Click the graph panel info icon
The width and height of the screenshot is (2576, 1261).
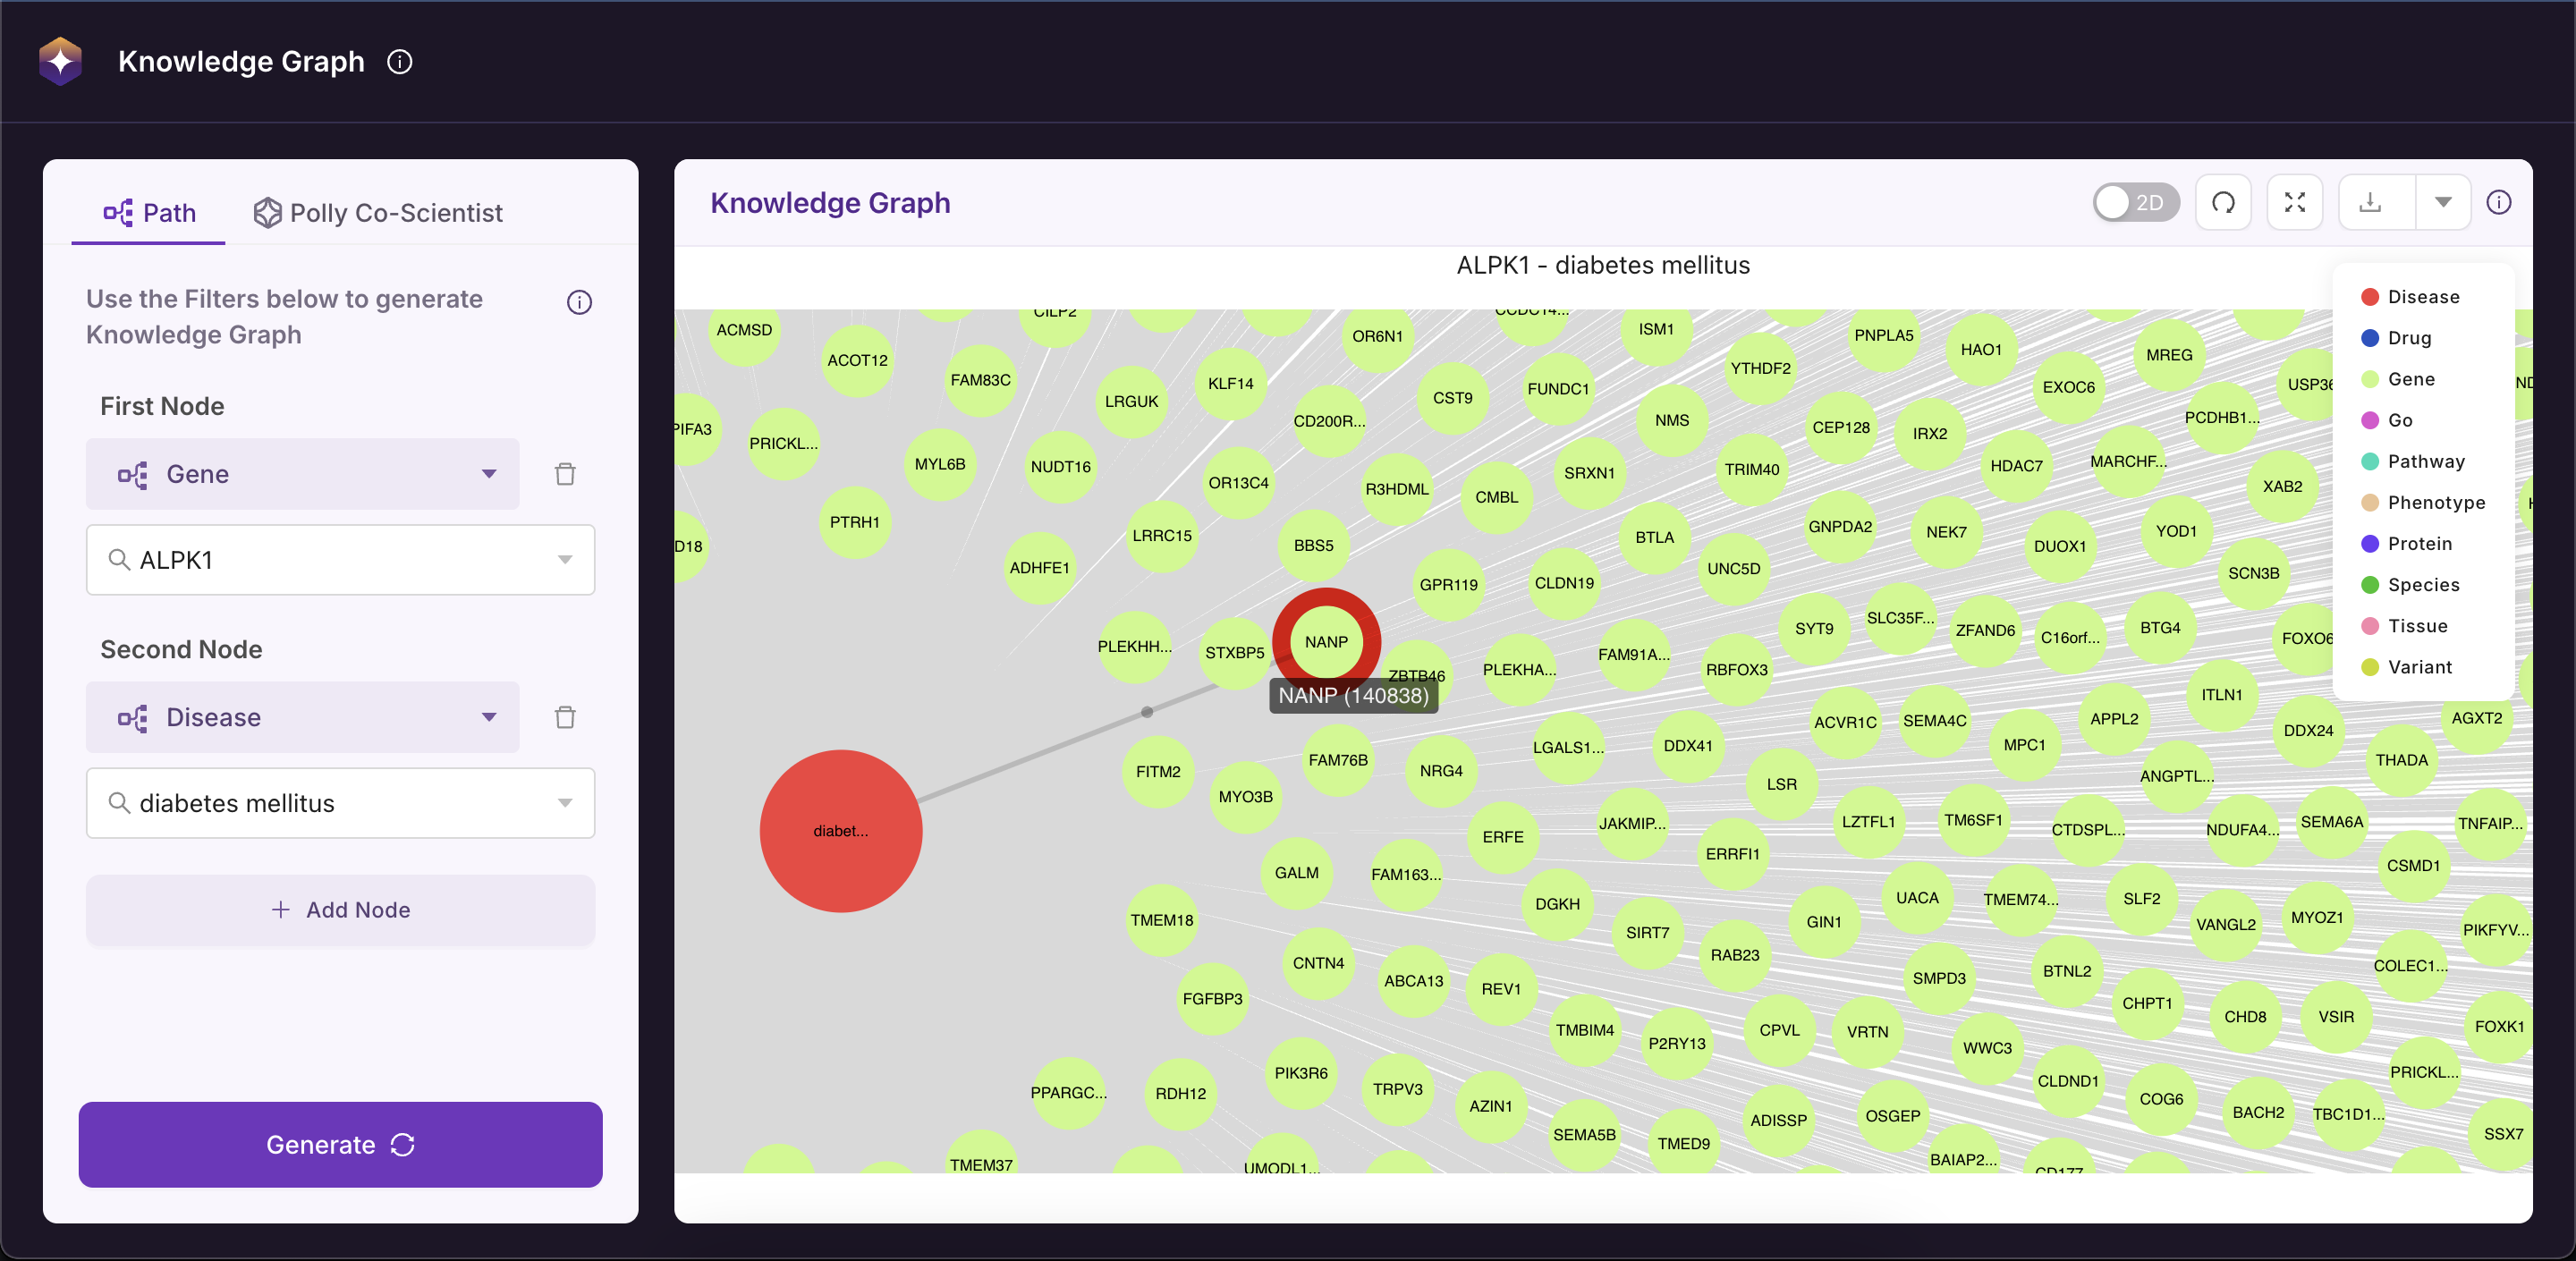(x=2498, y=203)
